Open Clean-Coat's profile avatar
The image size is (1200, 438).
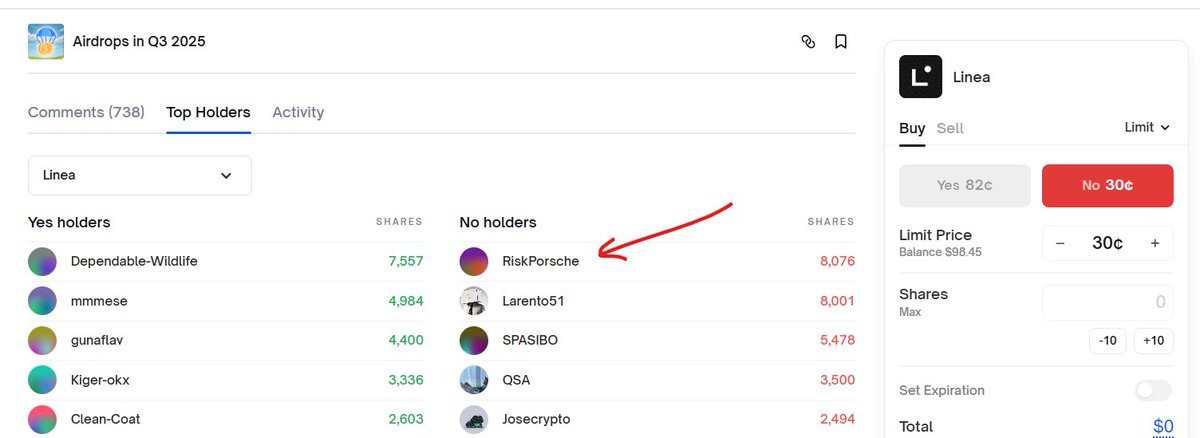43,419
